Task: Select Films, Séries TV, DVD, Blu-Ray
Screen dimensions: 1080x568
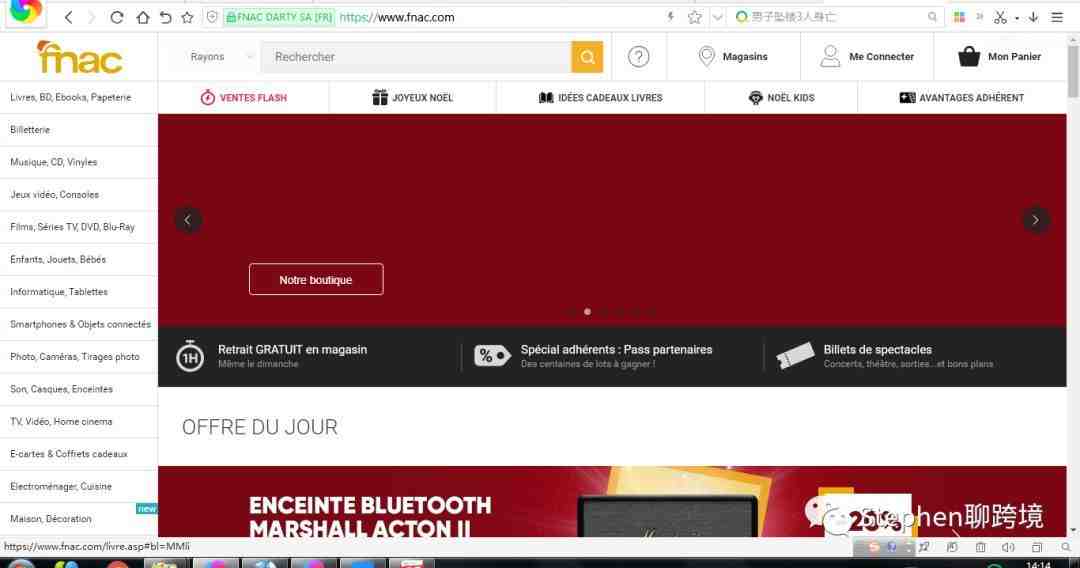Action: [79, 227]
